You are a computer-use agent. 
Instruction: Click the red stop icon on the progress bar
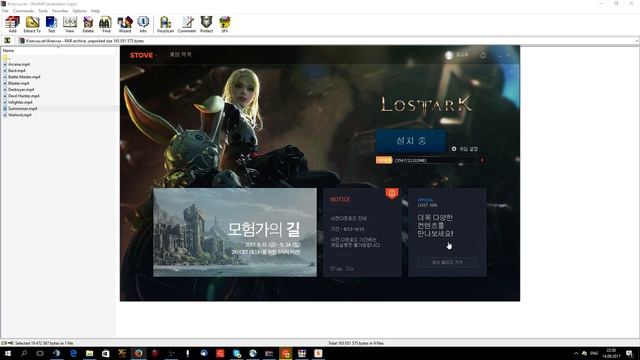482,160
